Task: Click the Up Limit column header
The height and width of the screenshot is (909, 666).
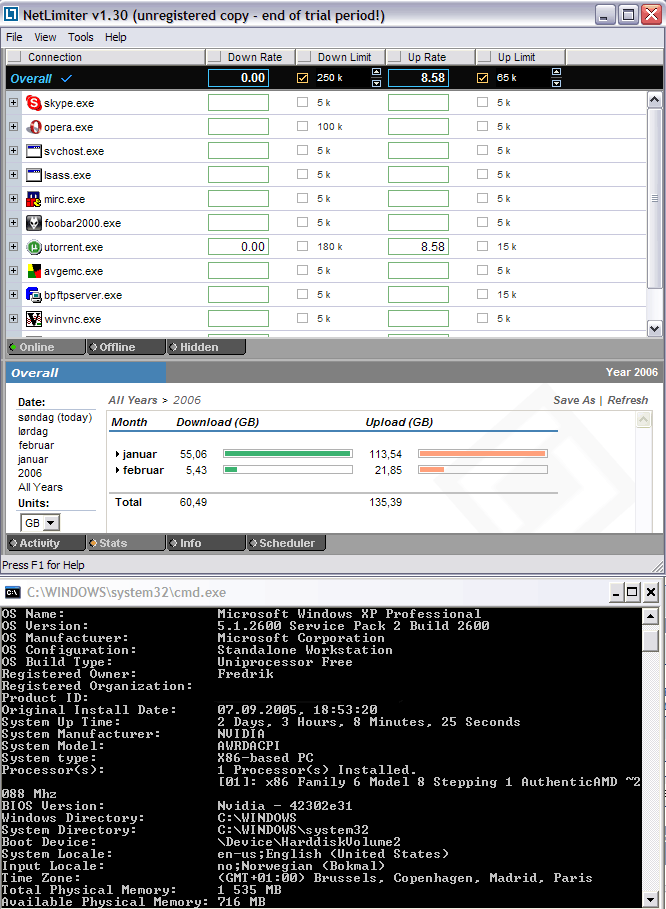Action: coord(521,57)
